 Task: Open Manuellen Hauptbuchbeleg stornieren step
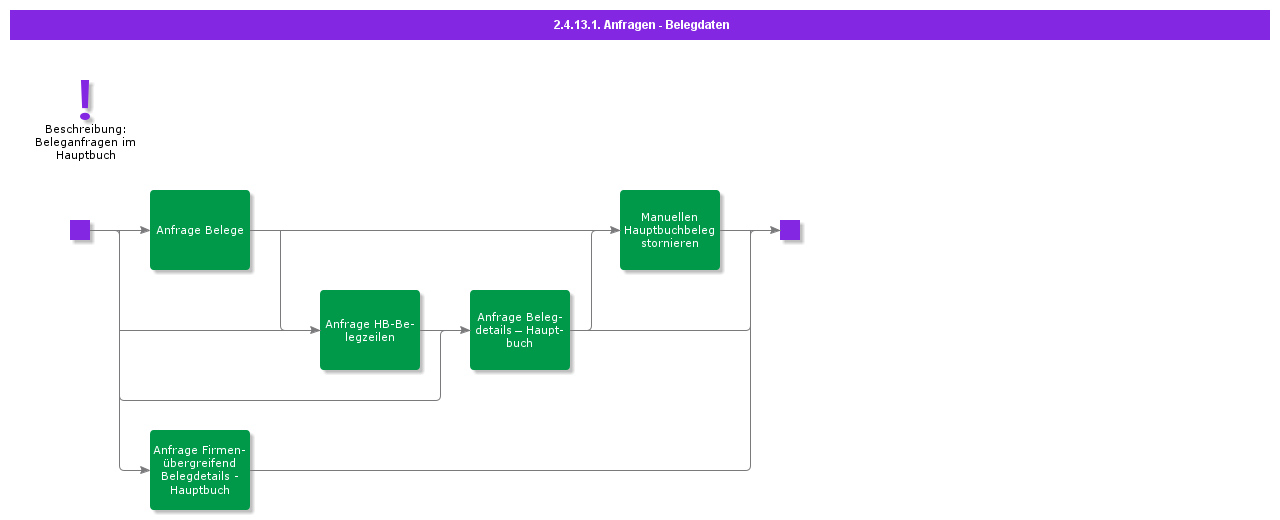coord(670,230)
